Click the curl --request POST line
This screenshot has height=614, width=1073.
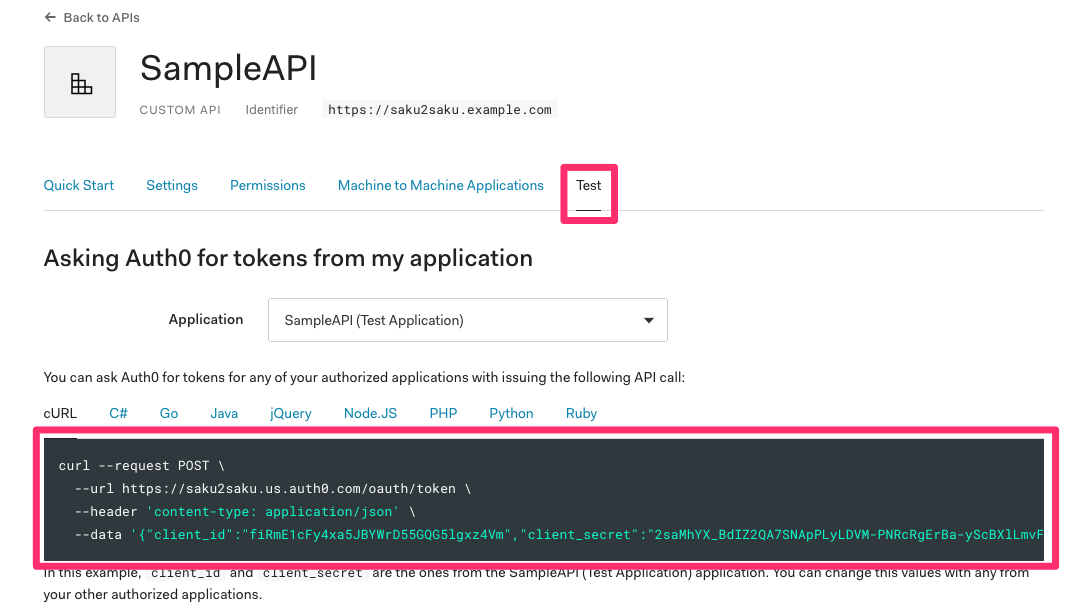[x=142, y=465]
